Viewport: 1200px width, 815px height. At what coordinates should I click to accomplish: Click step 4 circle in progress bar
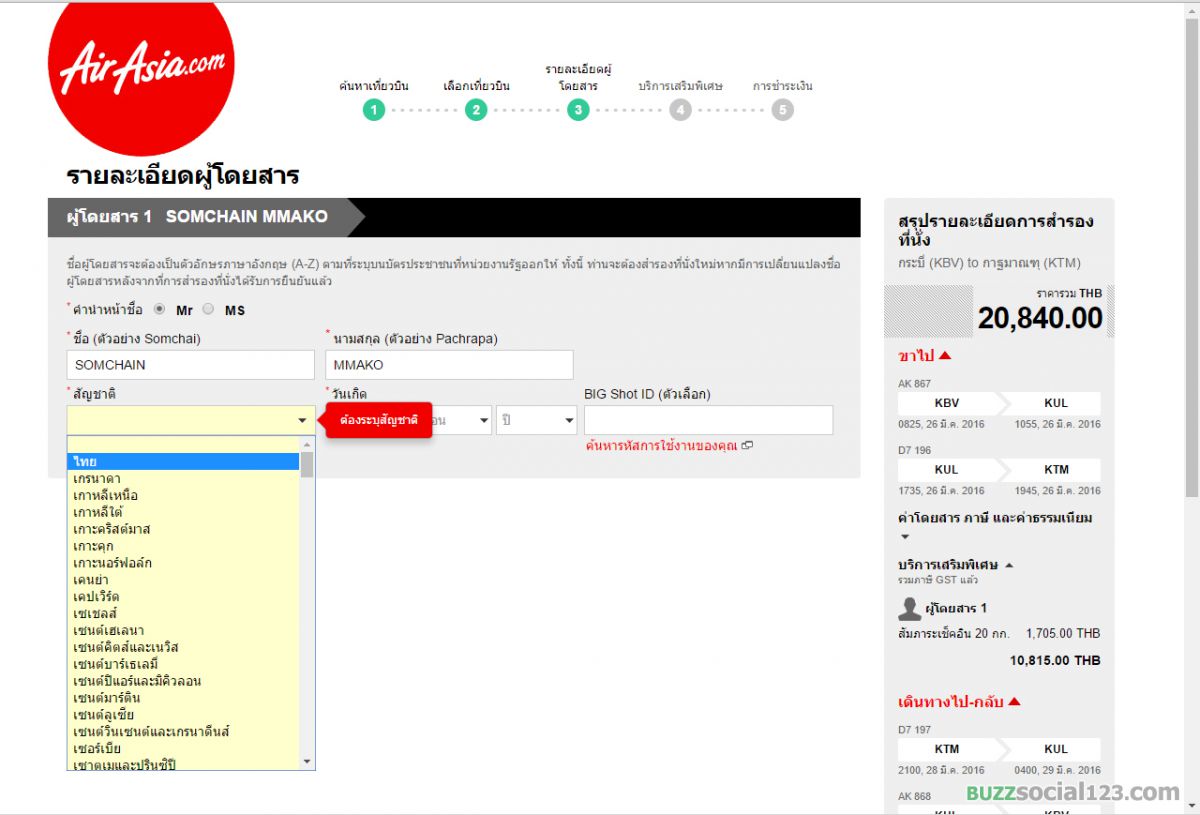point(681,110)
